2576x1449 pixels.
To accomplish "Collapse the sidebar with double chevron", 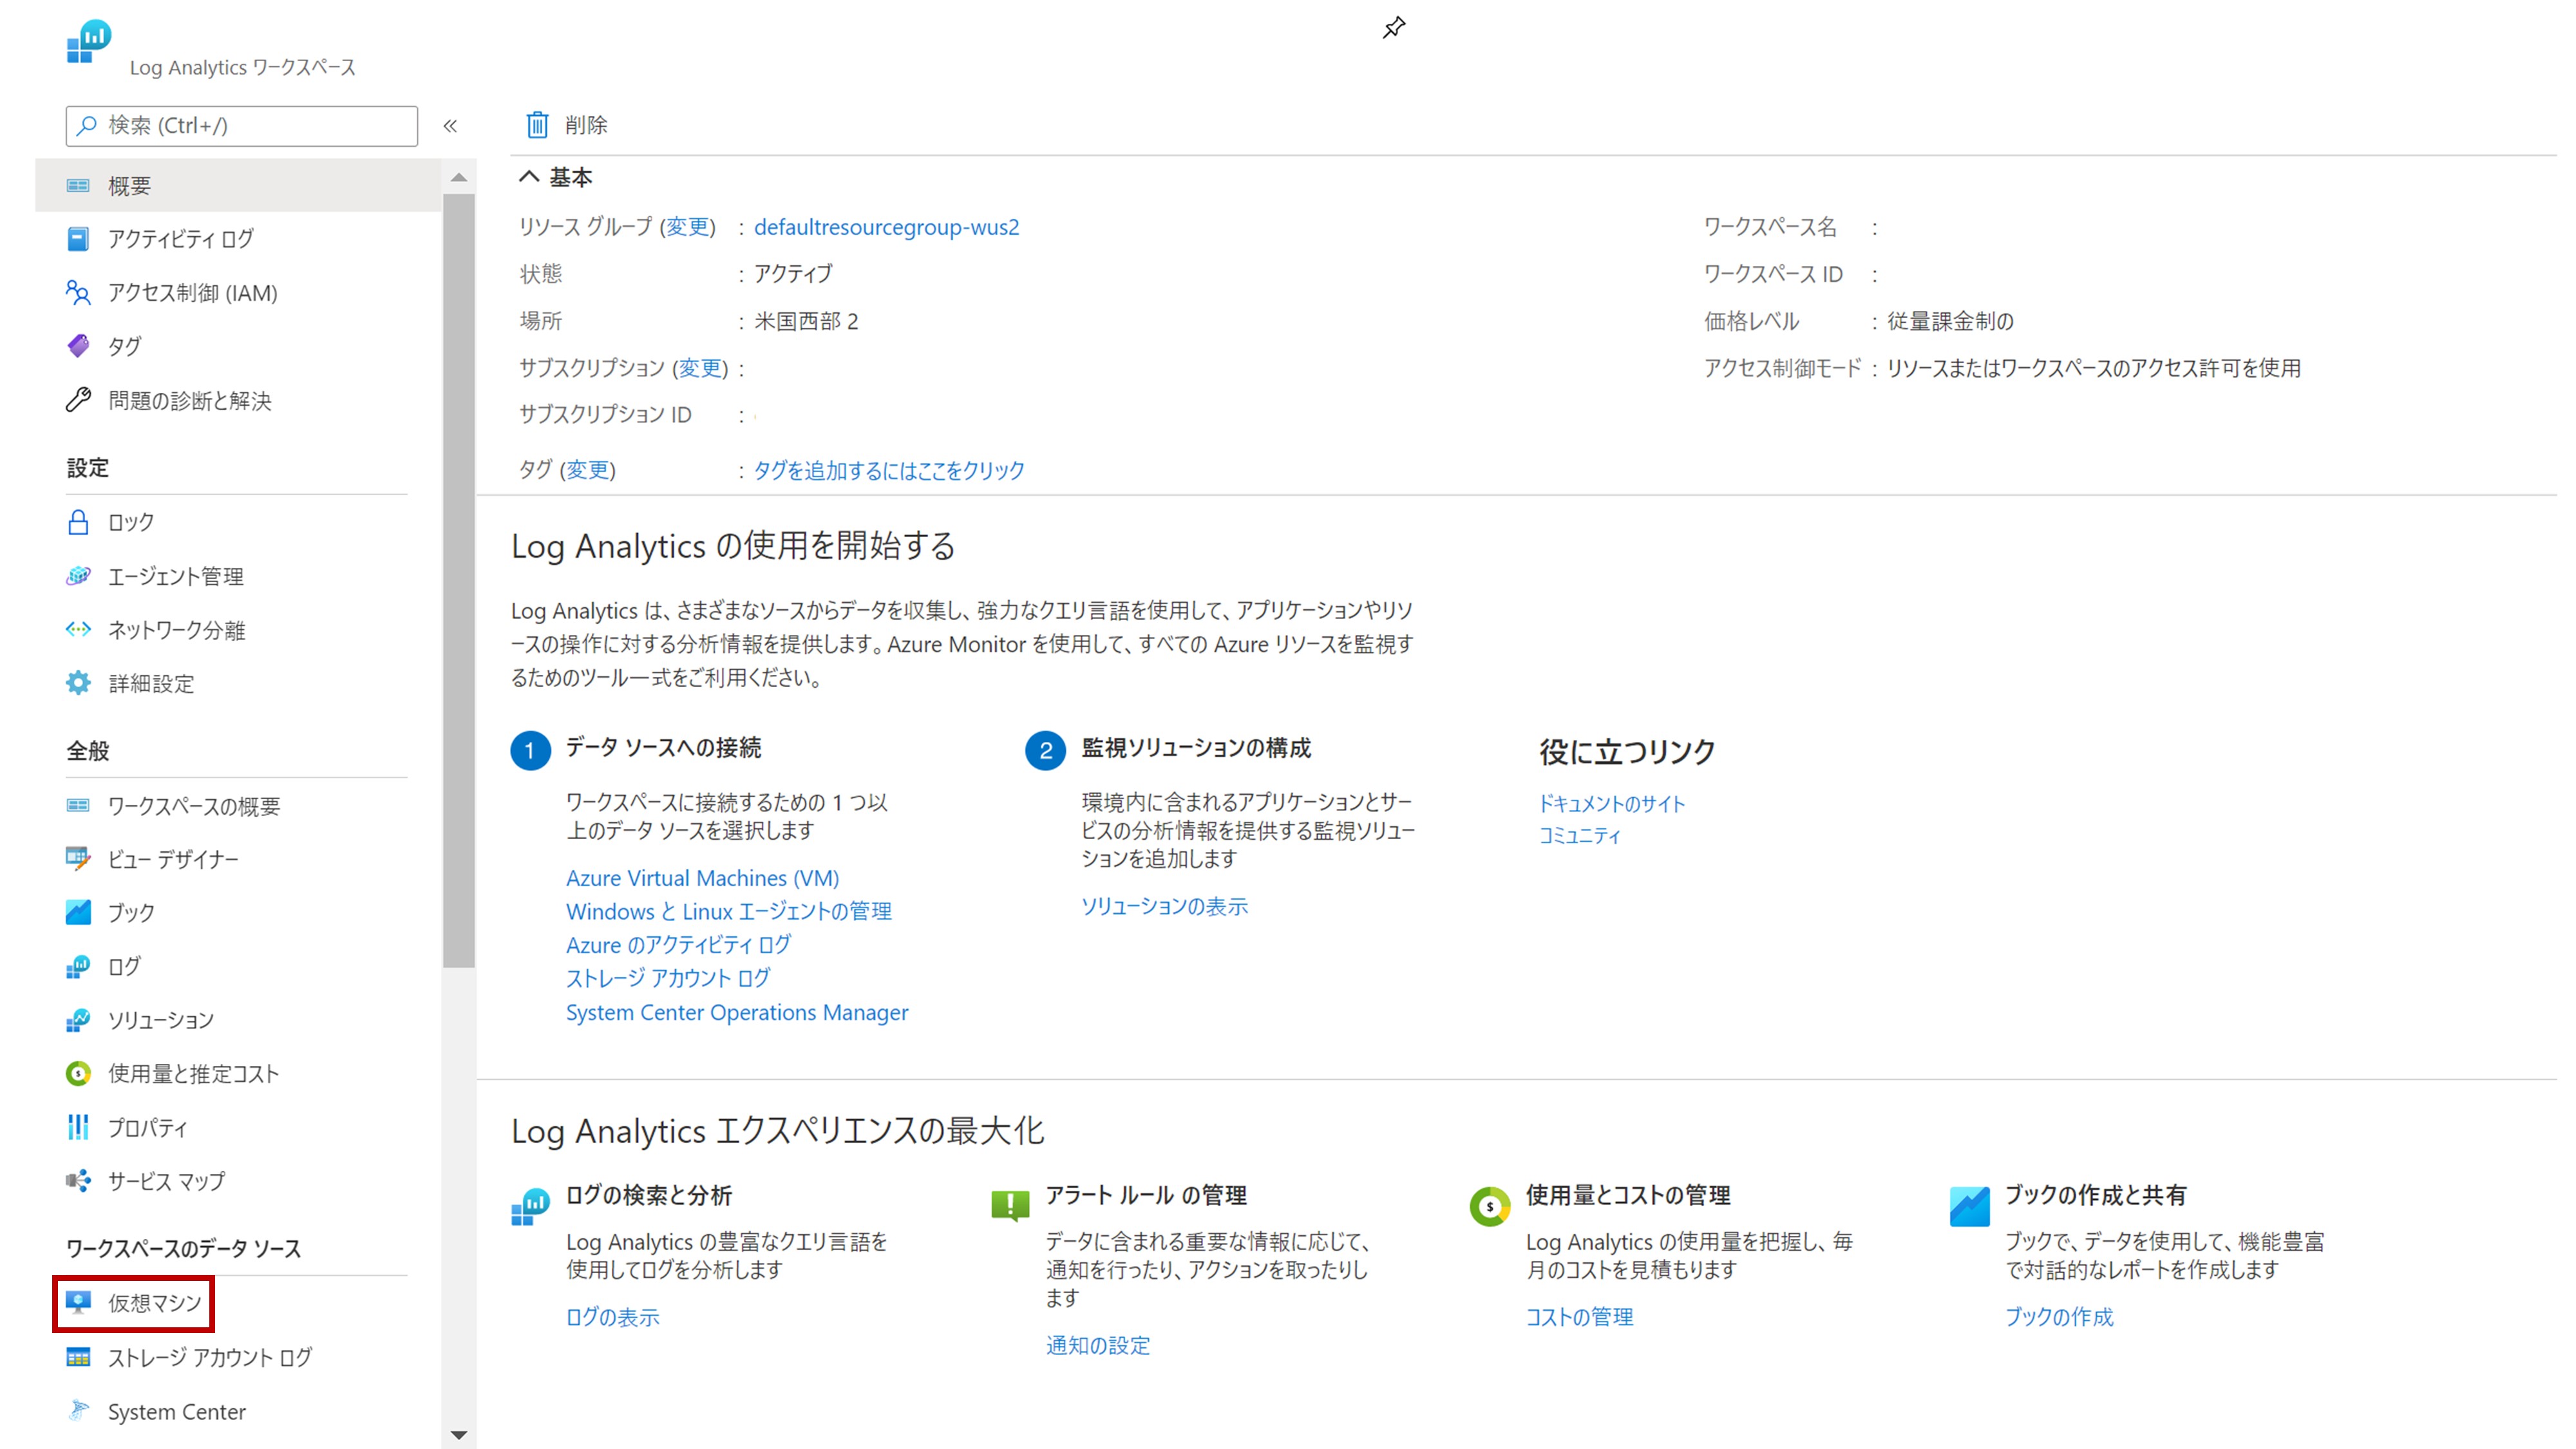I will 450,126.
